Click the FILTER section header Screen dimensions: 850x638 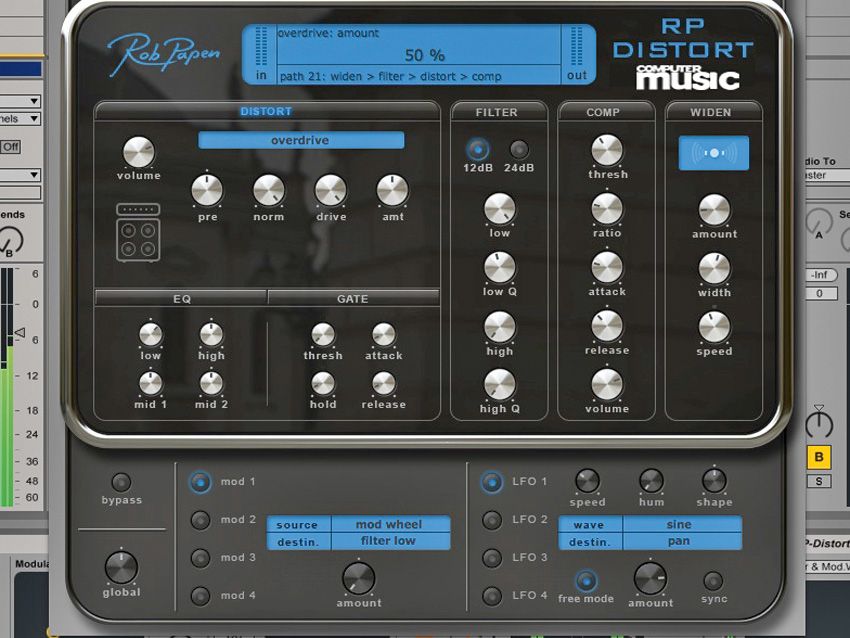[x=498, y=112]
